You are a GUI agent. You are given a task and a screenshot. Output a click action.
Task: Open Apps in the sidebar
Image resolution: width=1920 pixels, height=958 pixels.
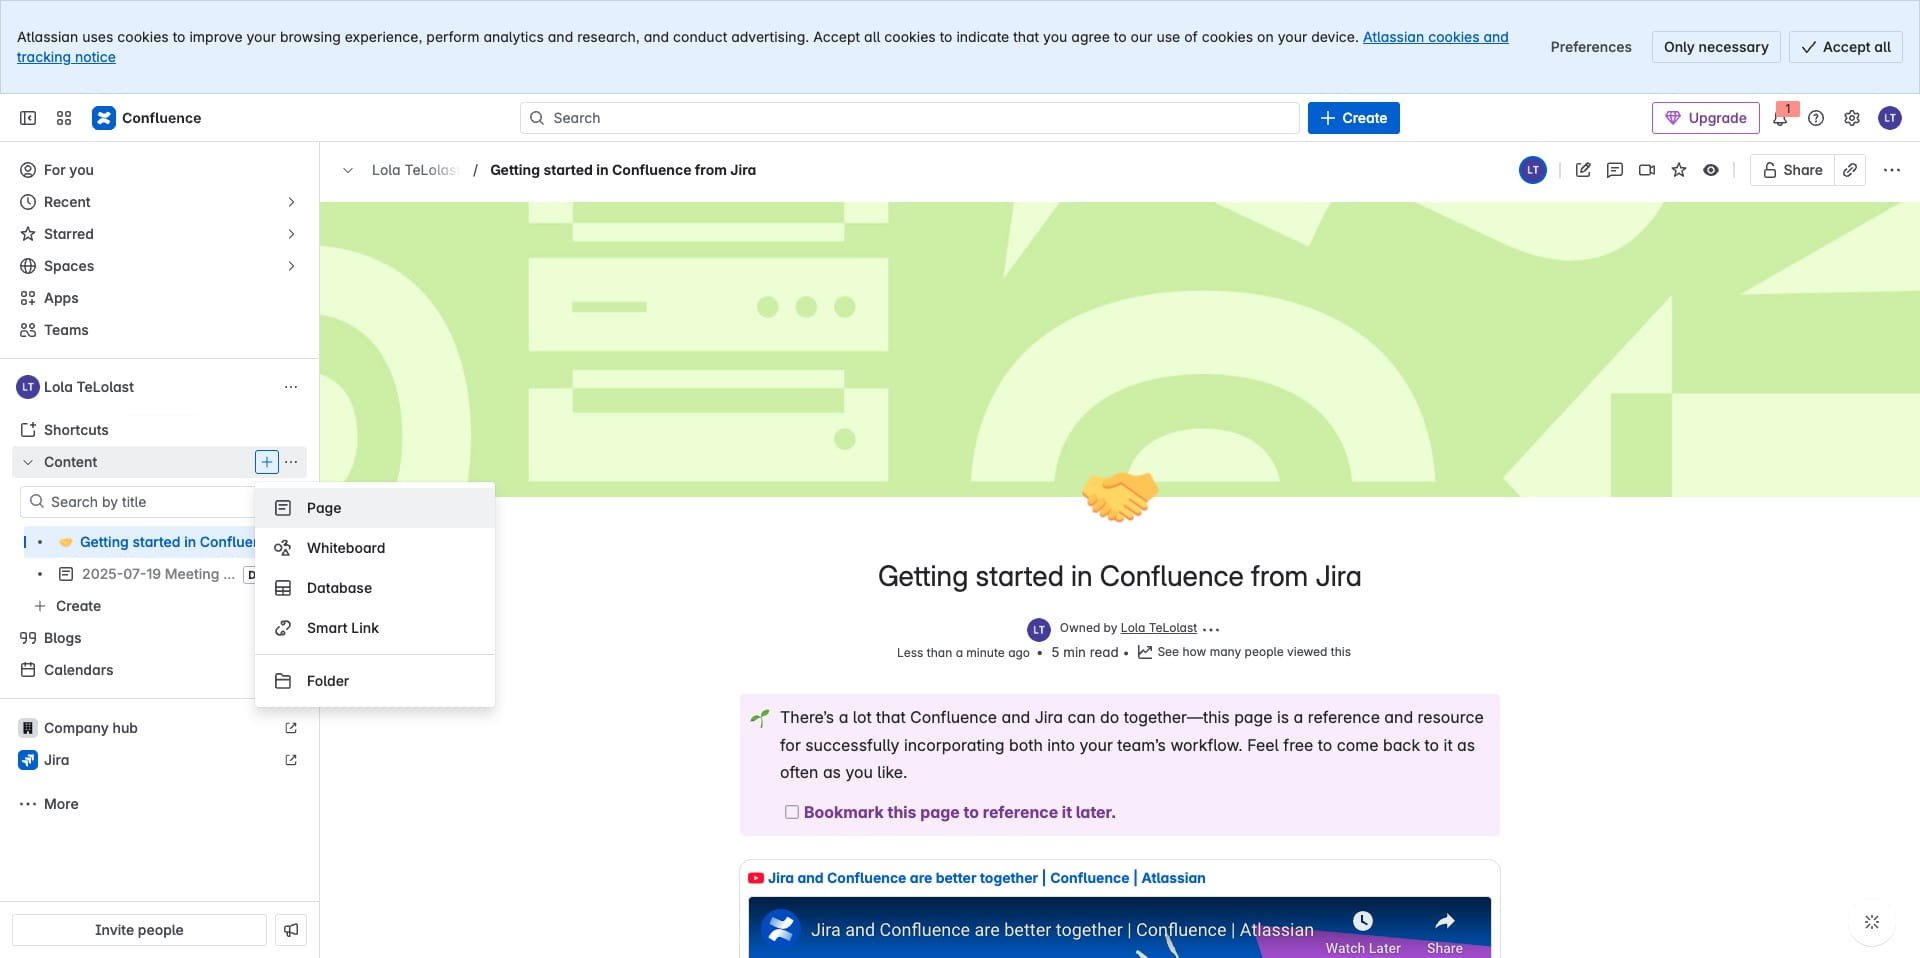[160, 298]
